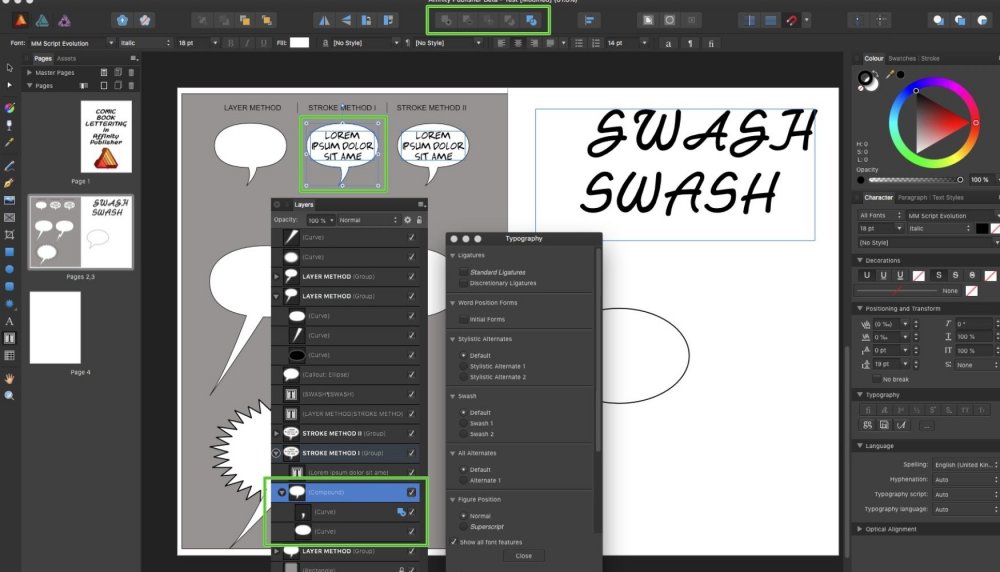Image resolution: width=1000 pixels, height=572 pixels.
Task: Select the Page 1 thumbnail
Action: tap(106, 136)
